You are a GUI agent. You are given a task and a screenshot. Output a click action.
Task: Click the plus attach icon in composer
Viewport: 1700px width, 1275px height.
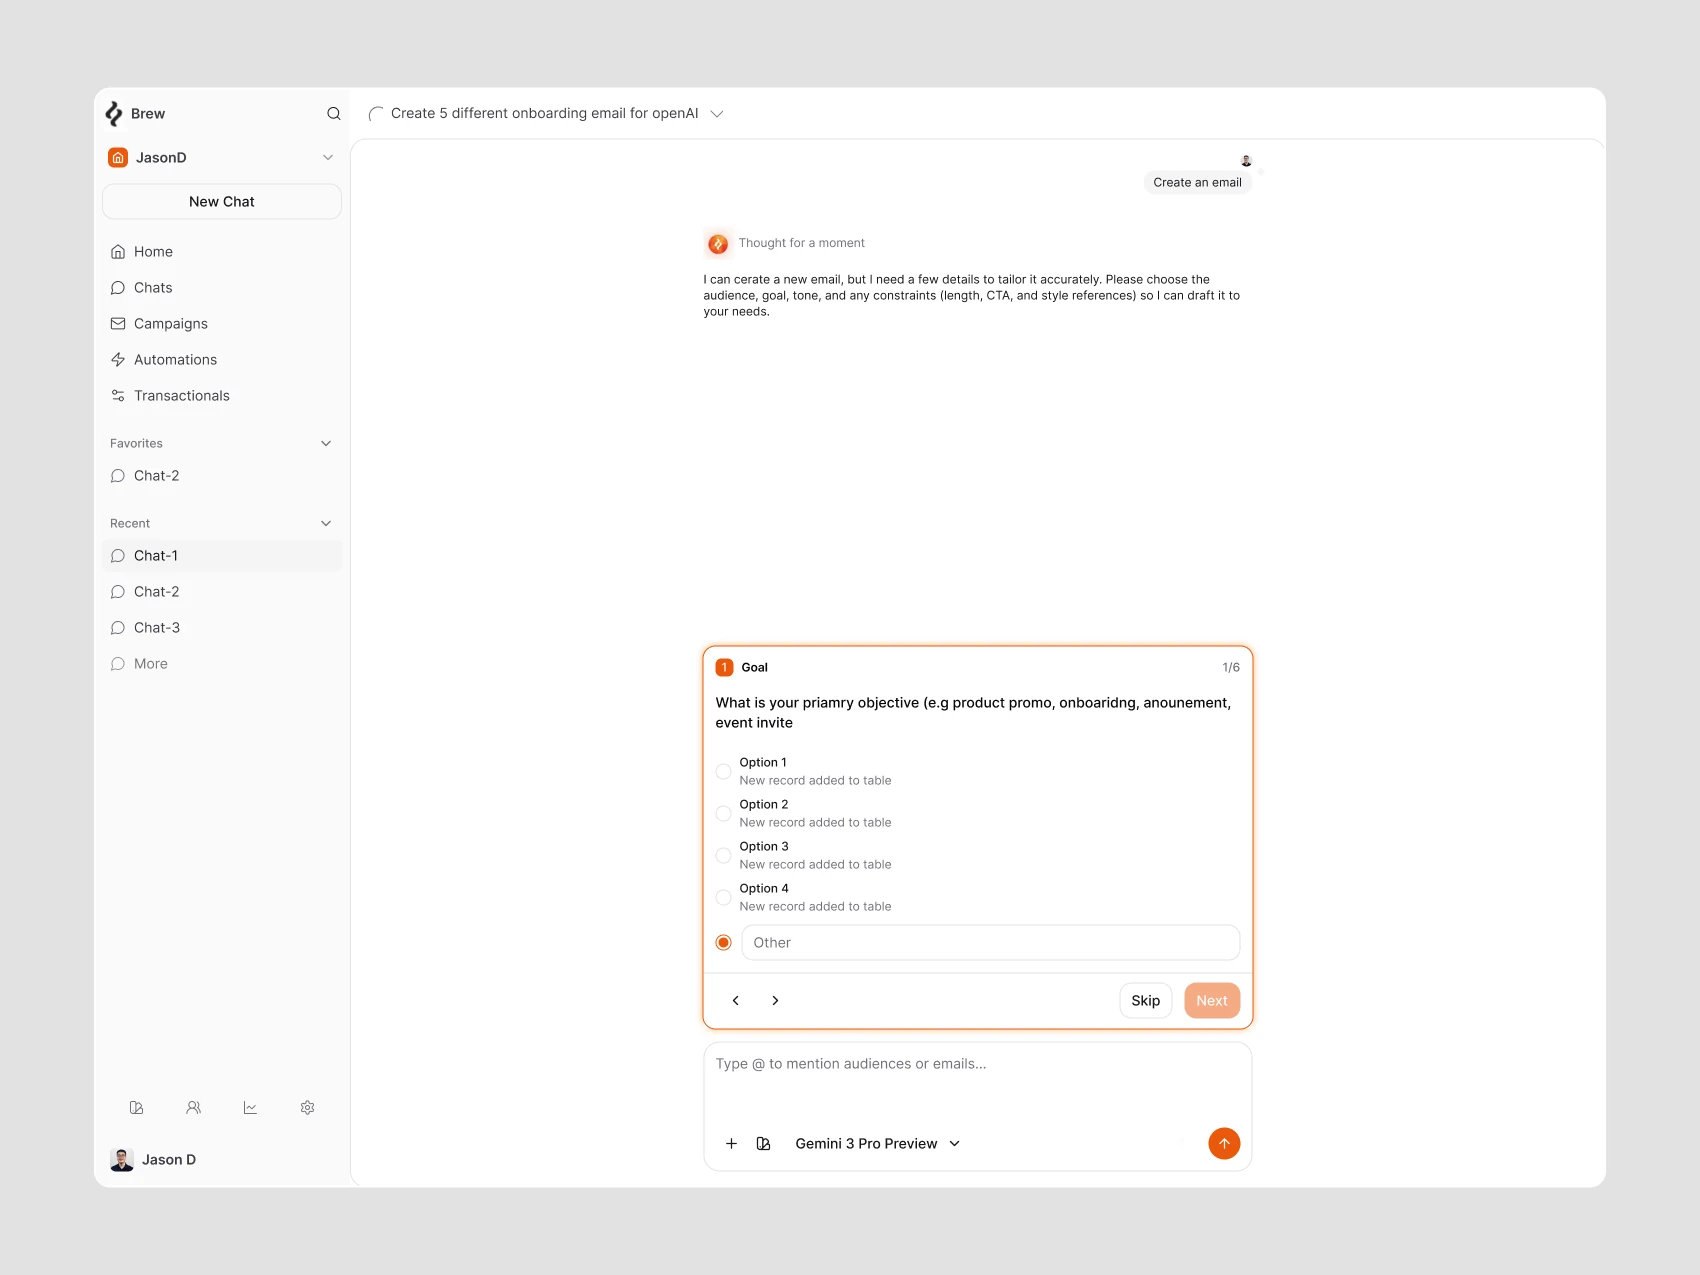coord(732,1144)
